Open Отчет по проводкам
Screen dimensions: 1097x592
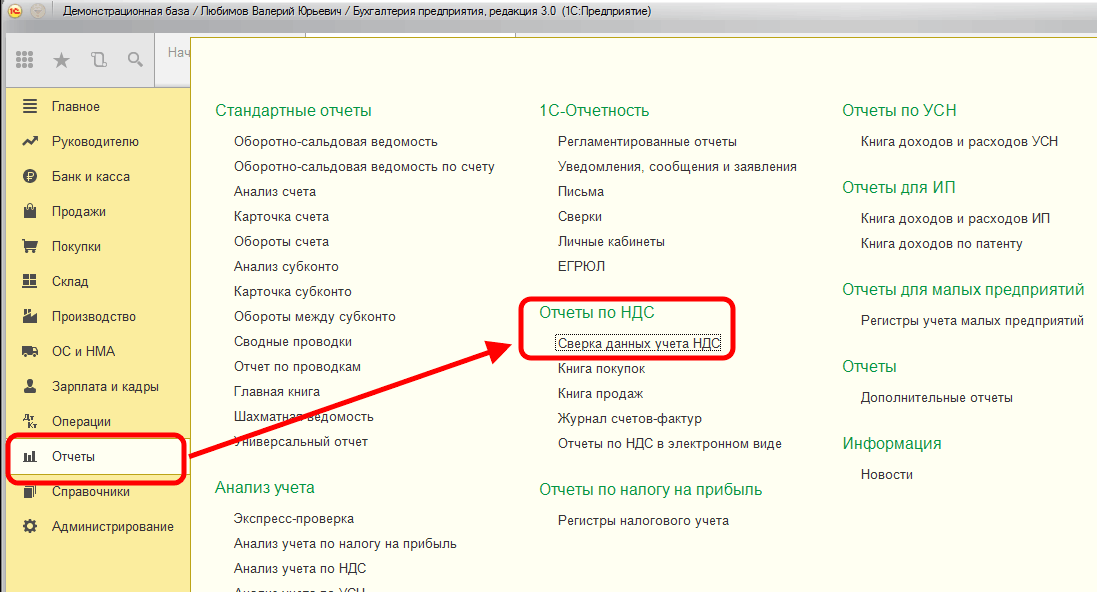click(x=297, y=367)
